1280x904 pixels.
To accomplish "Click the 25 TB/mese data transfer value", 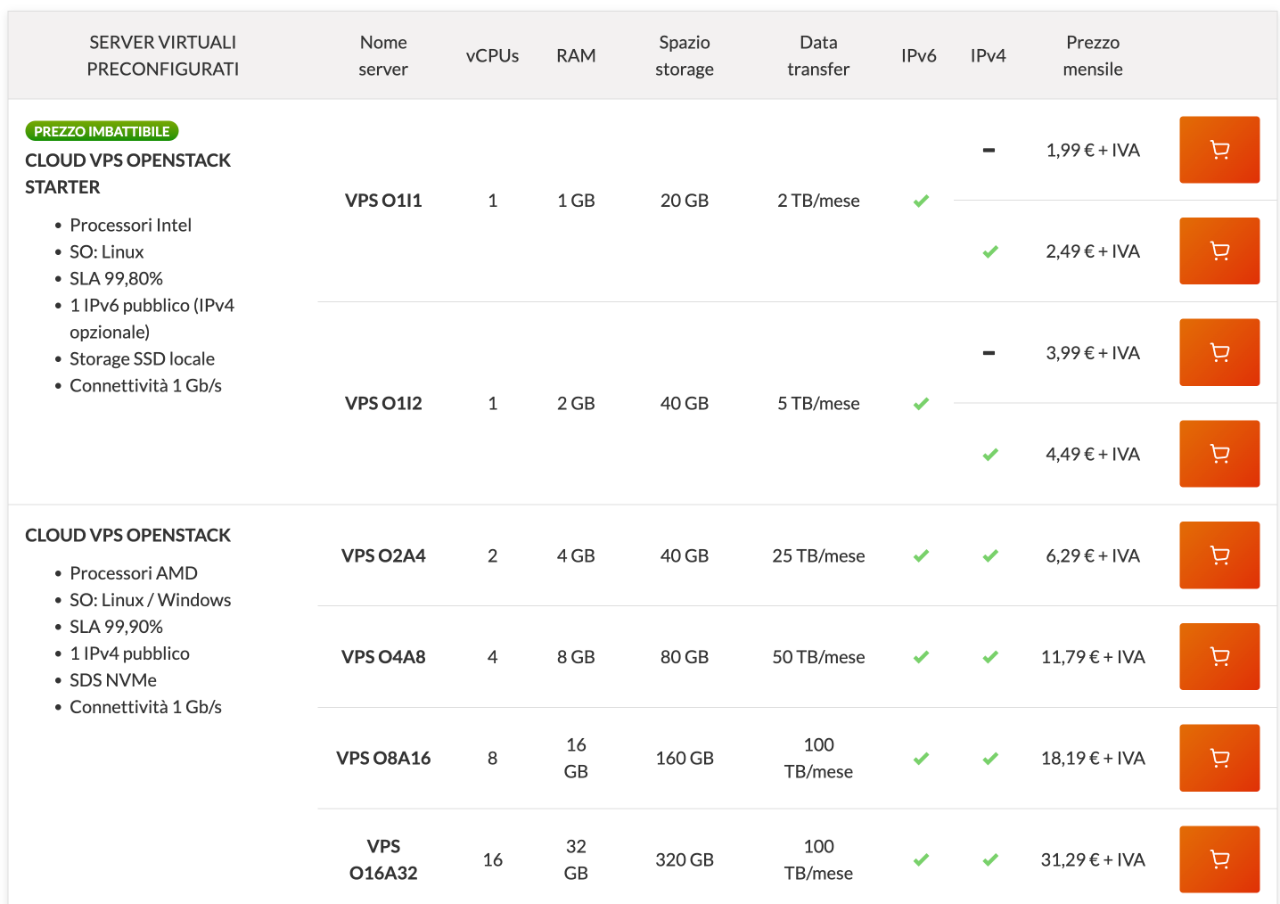I will click(x=818, y=556).
